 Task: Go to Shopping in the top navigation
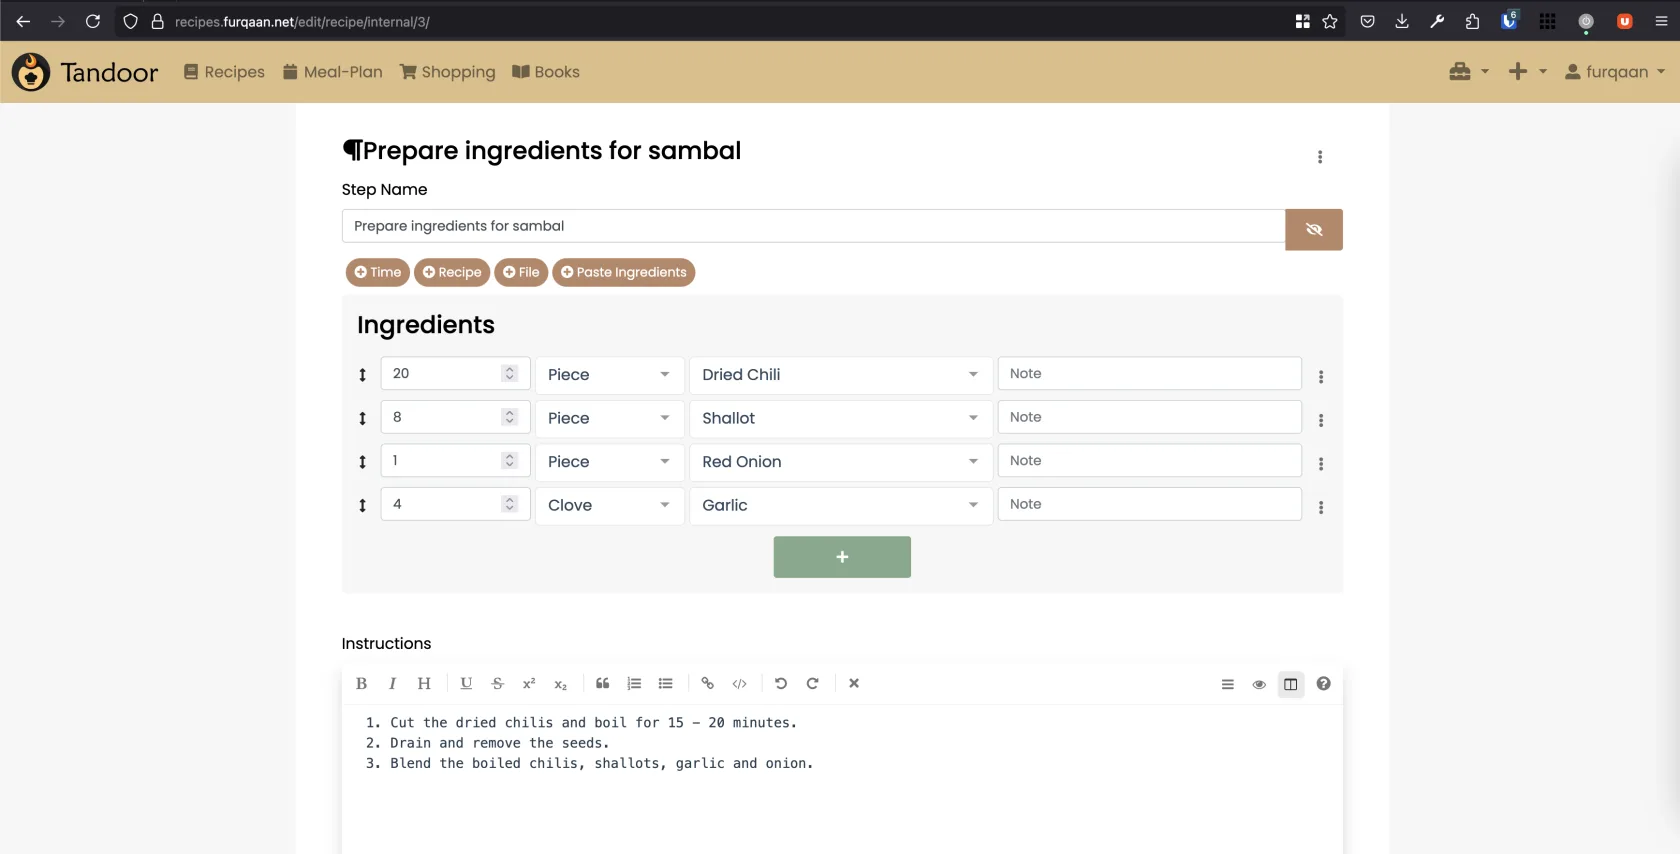point(447,72)
